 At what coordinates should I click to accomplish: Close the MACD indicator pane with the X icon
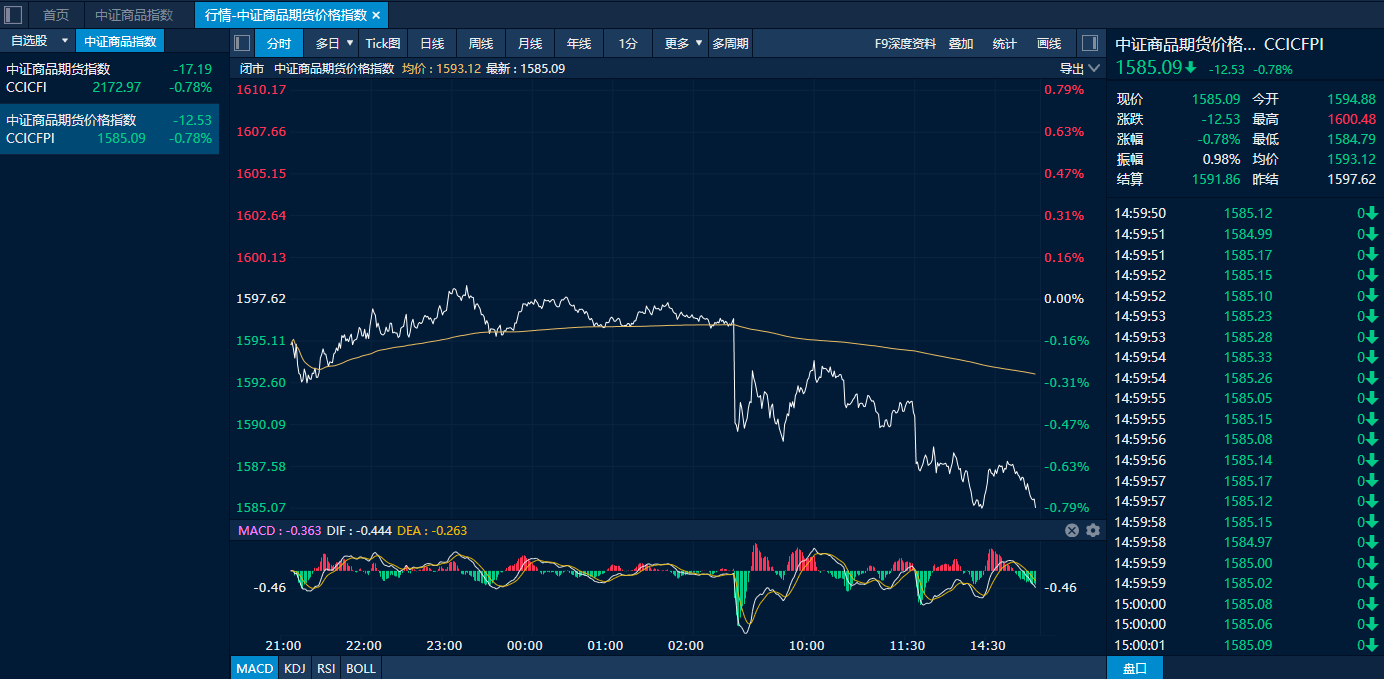[1072, 530]
